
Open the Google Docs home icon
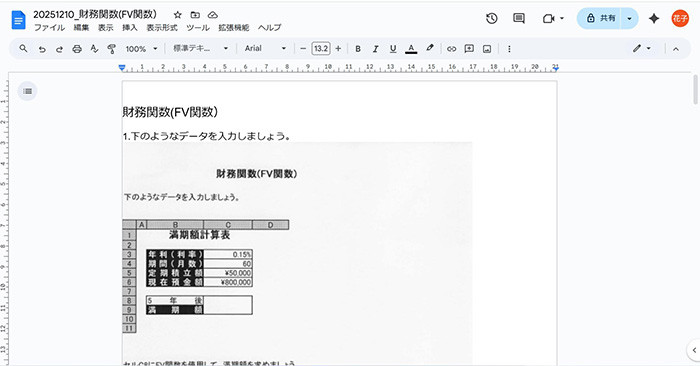click(x=18, y=20)
